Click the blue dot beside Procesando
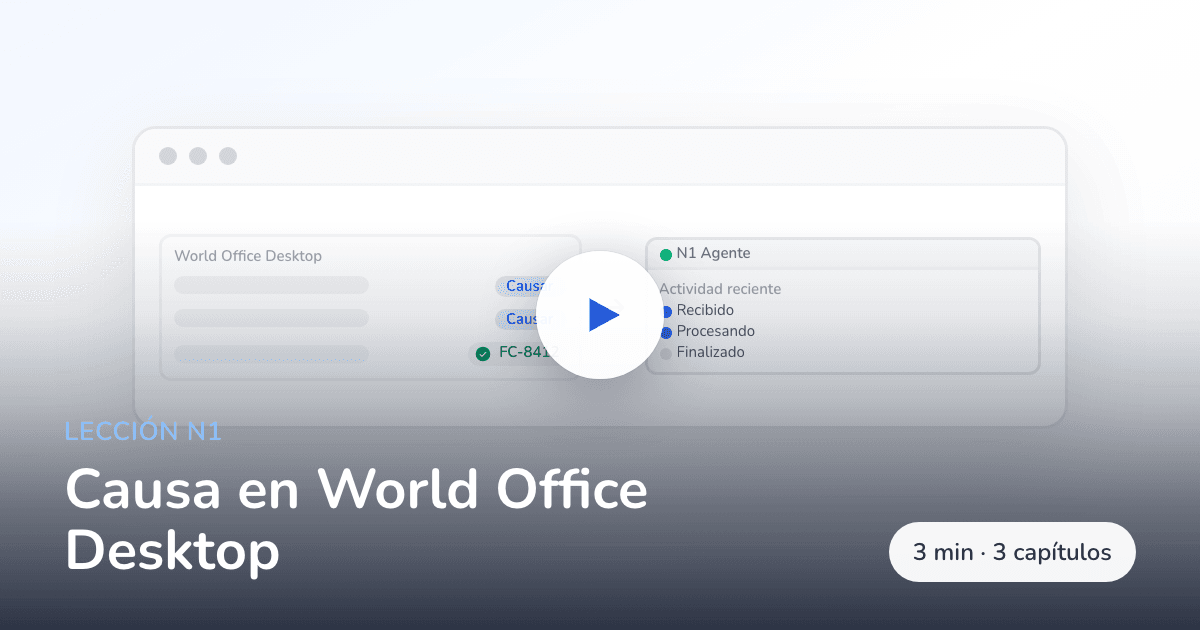This screenshot has width=1200, height=630. click(x=666, y=332)
